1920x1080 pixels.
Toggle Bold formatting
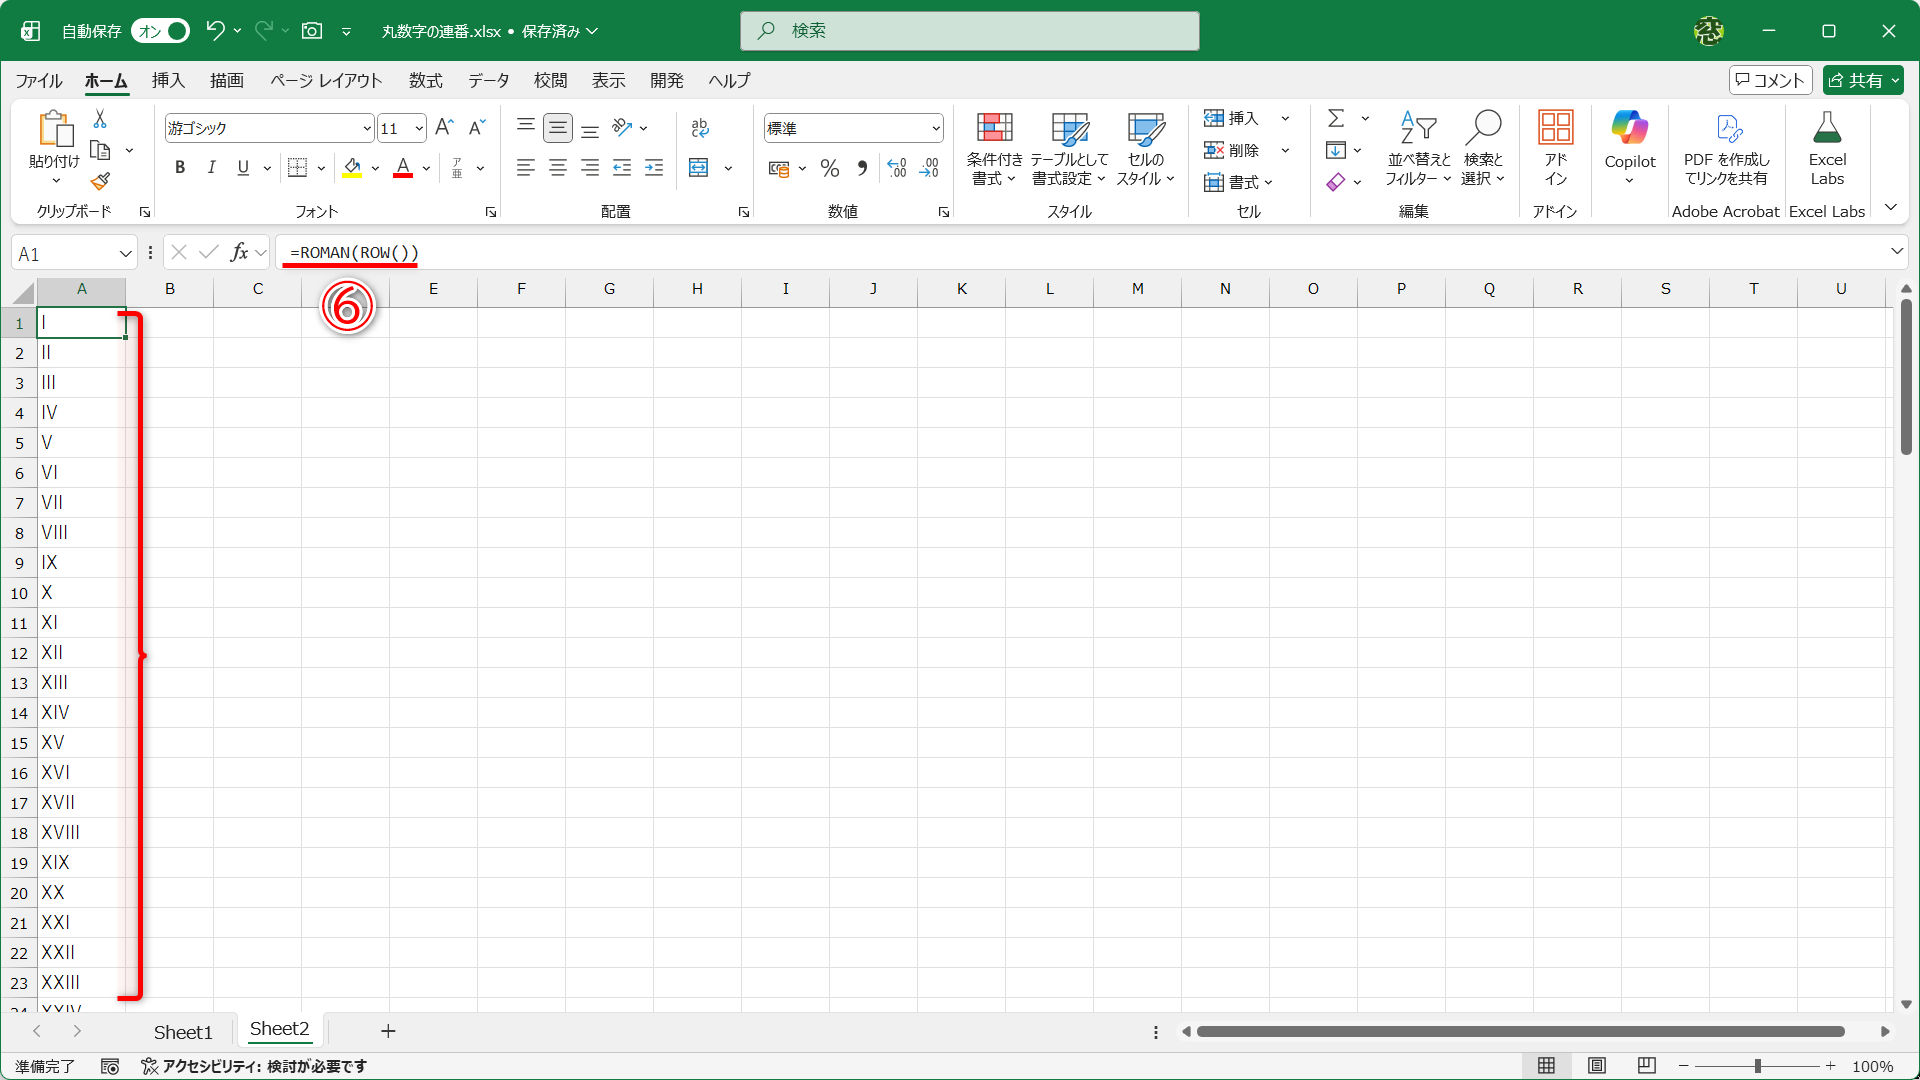(180, 168)
